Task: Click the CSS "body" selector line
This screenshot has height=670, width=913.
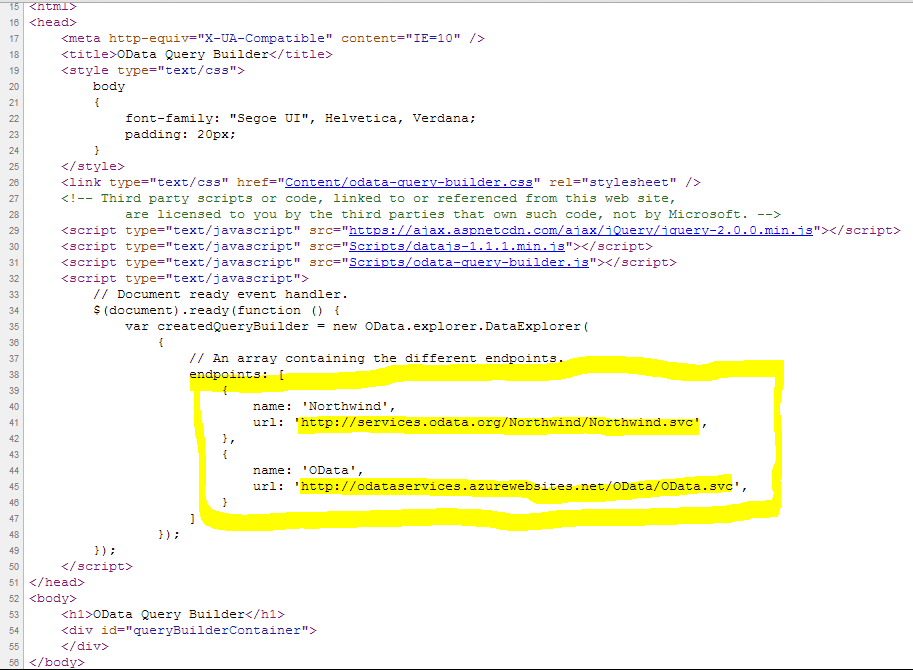Action: coord(109,86)
